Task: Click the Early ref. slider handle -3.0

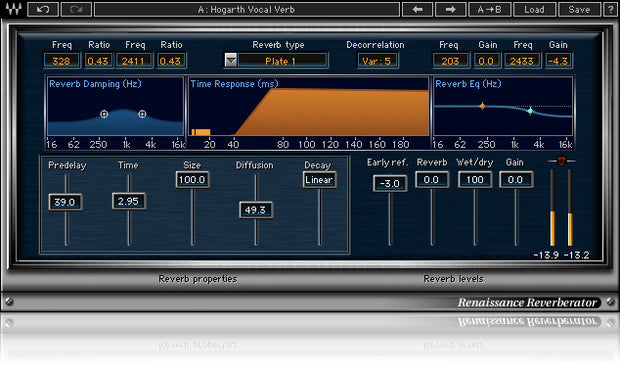Action: [x=389, y=183]
